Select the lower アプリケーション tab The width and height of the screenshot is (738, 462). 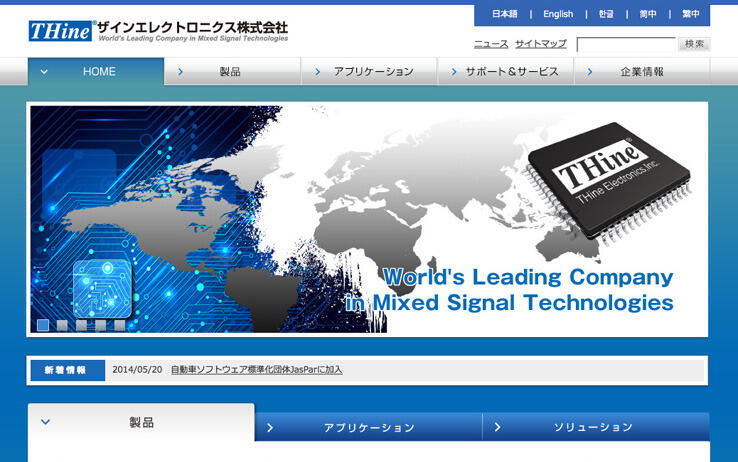click(x=369, y=427)
